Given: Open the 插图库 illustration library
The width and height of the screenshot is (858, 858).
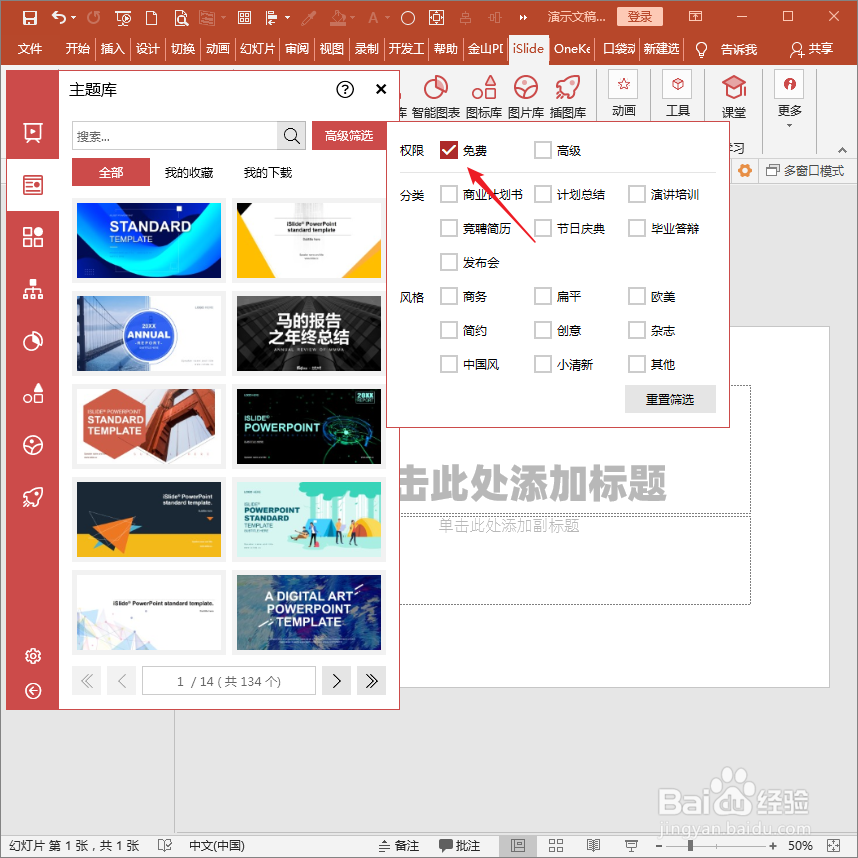Looking at the screenshot, I should (567, 97).
